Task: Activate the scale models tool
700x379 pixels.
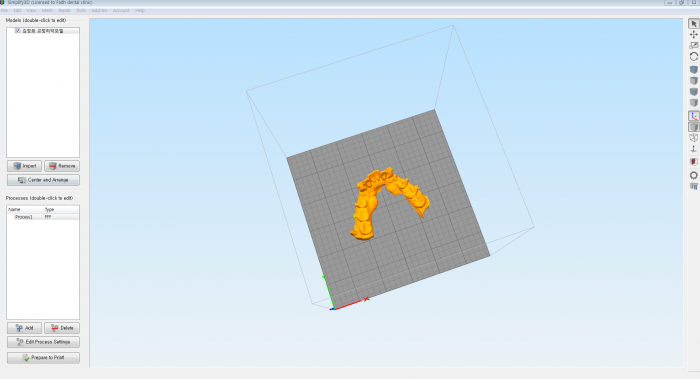Action: pos(693,46)
